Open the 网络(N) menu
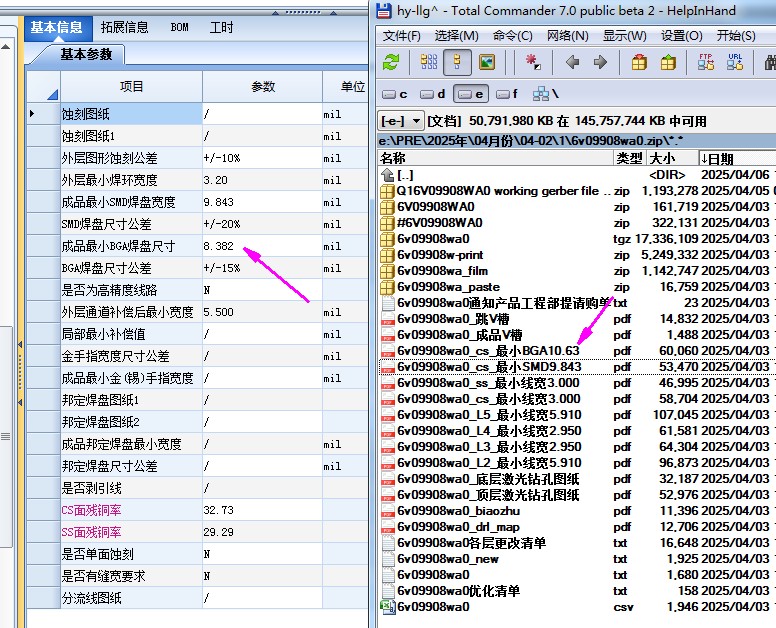 click(x=568, y=36)
